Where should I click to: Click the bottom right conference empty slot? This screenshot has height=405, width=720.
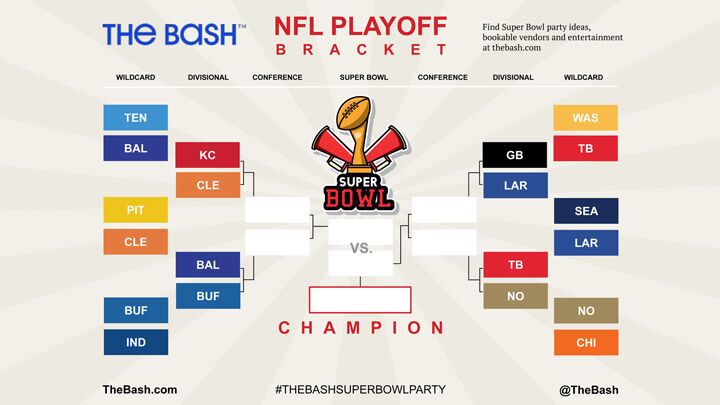point(444,242)
